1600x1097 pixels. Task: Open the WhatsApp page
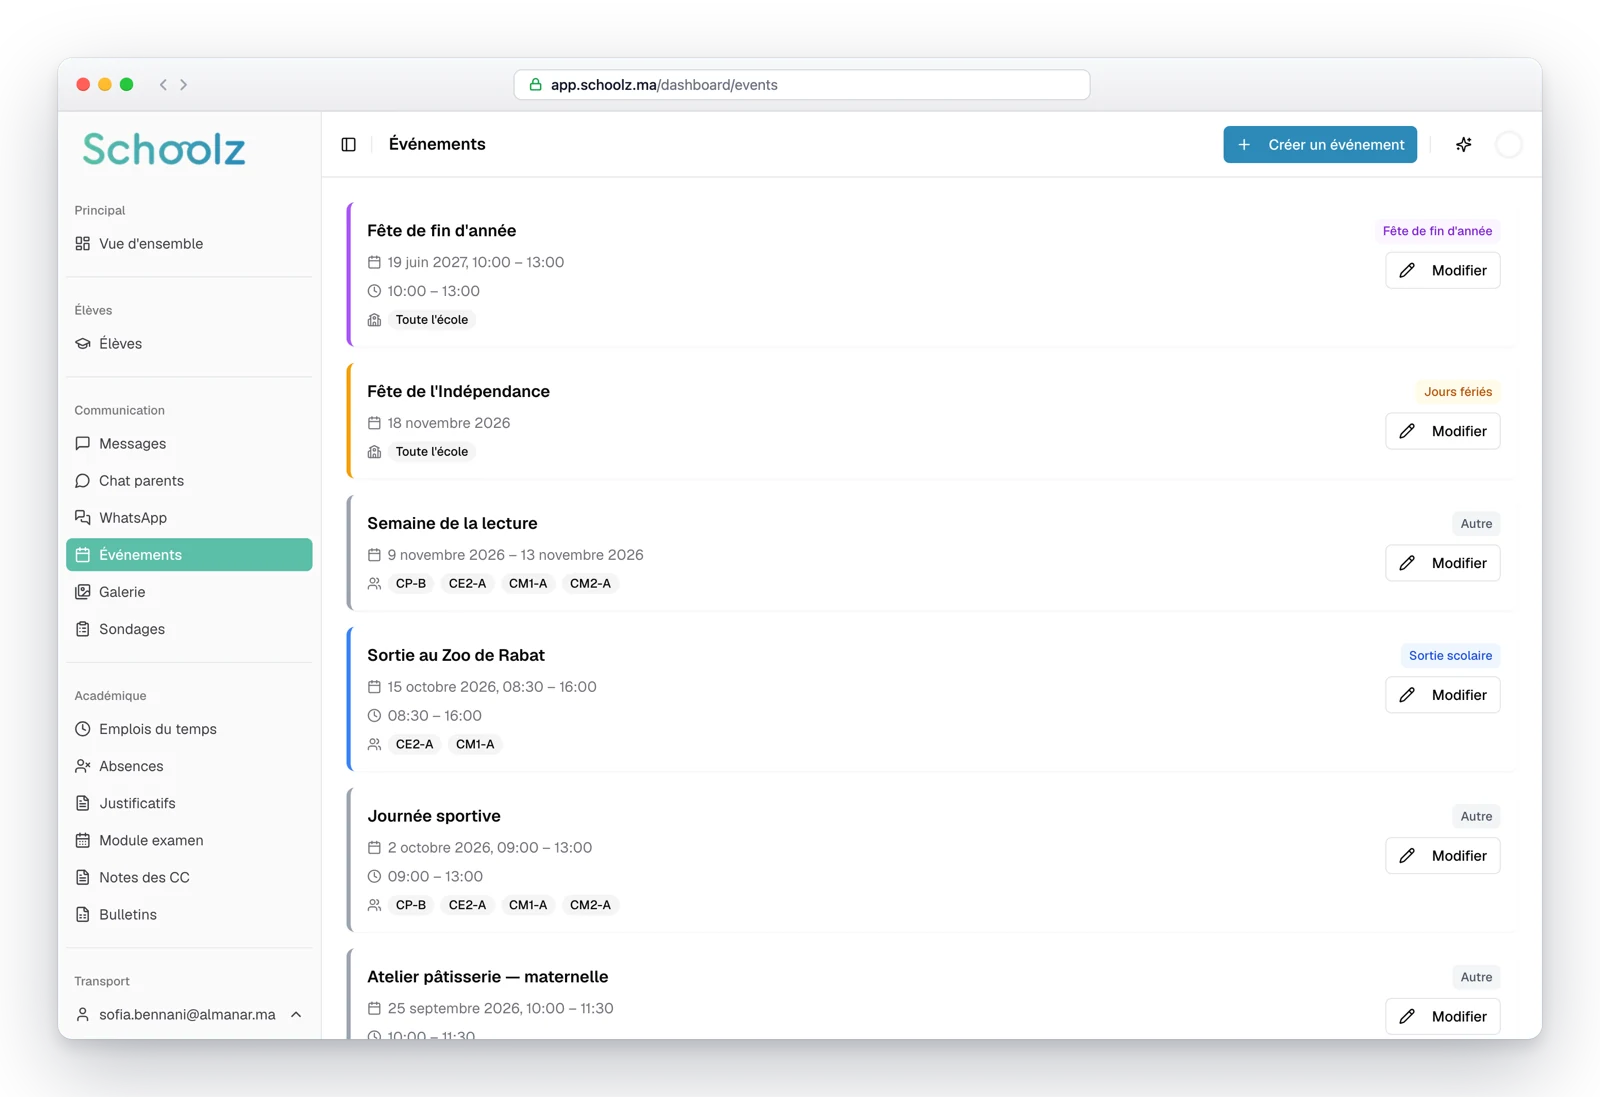(189, 518)
